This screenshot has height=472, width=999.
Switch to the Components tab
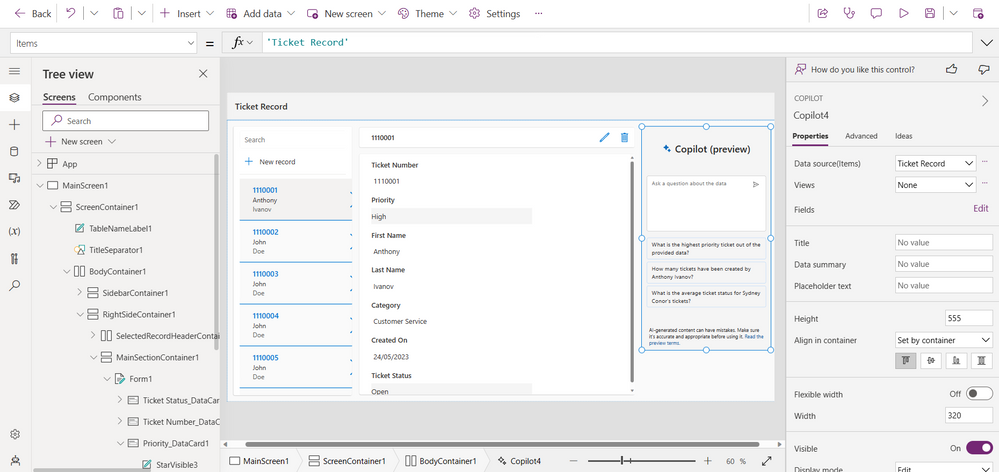(x=115, y=97)
